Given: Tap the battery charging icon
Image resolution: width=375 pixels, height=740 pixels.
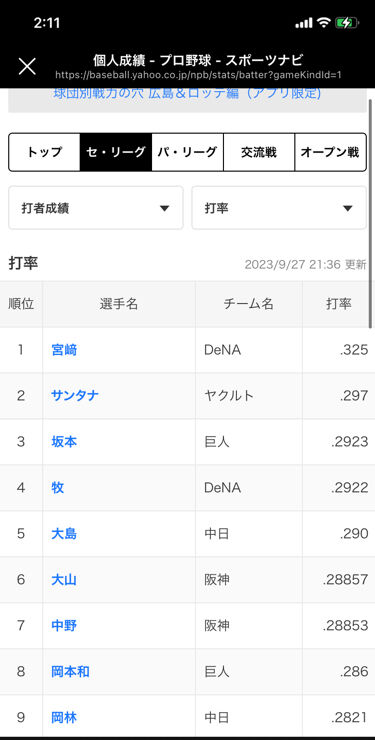Looking at the screenshot, I should (347, 23).
